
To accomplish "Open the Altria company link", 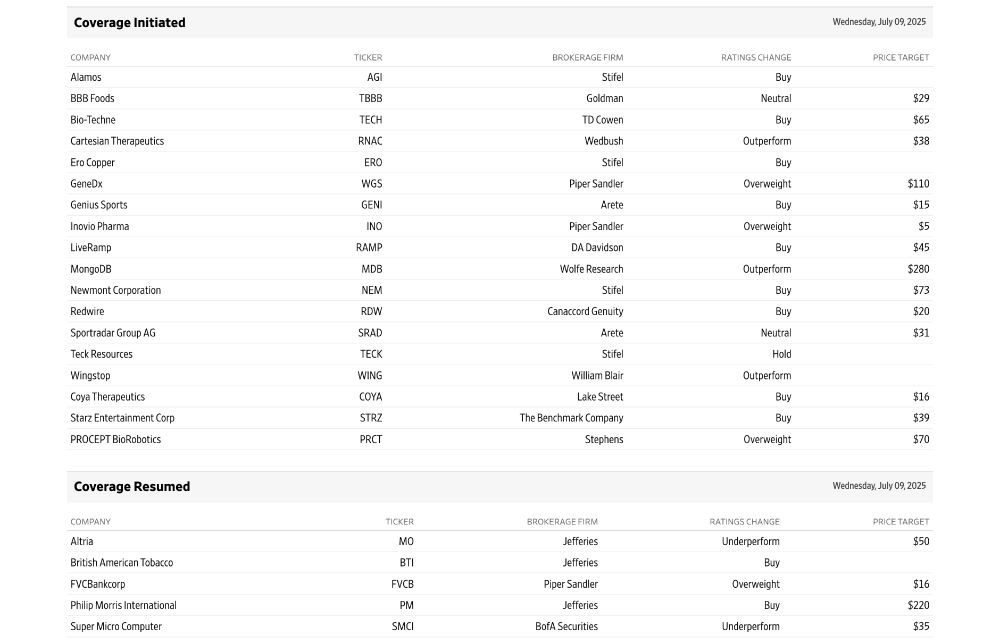I will [x=82, y=541].
